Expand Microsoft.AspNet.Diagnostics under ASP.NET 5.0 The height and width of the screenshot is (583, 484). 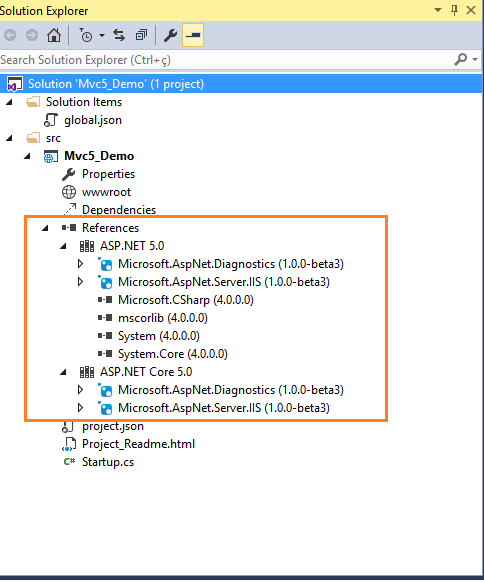pyautogui.click(x=81, y=264)
